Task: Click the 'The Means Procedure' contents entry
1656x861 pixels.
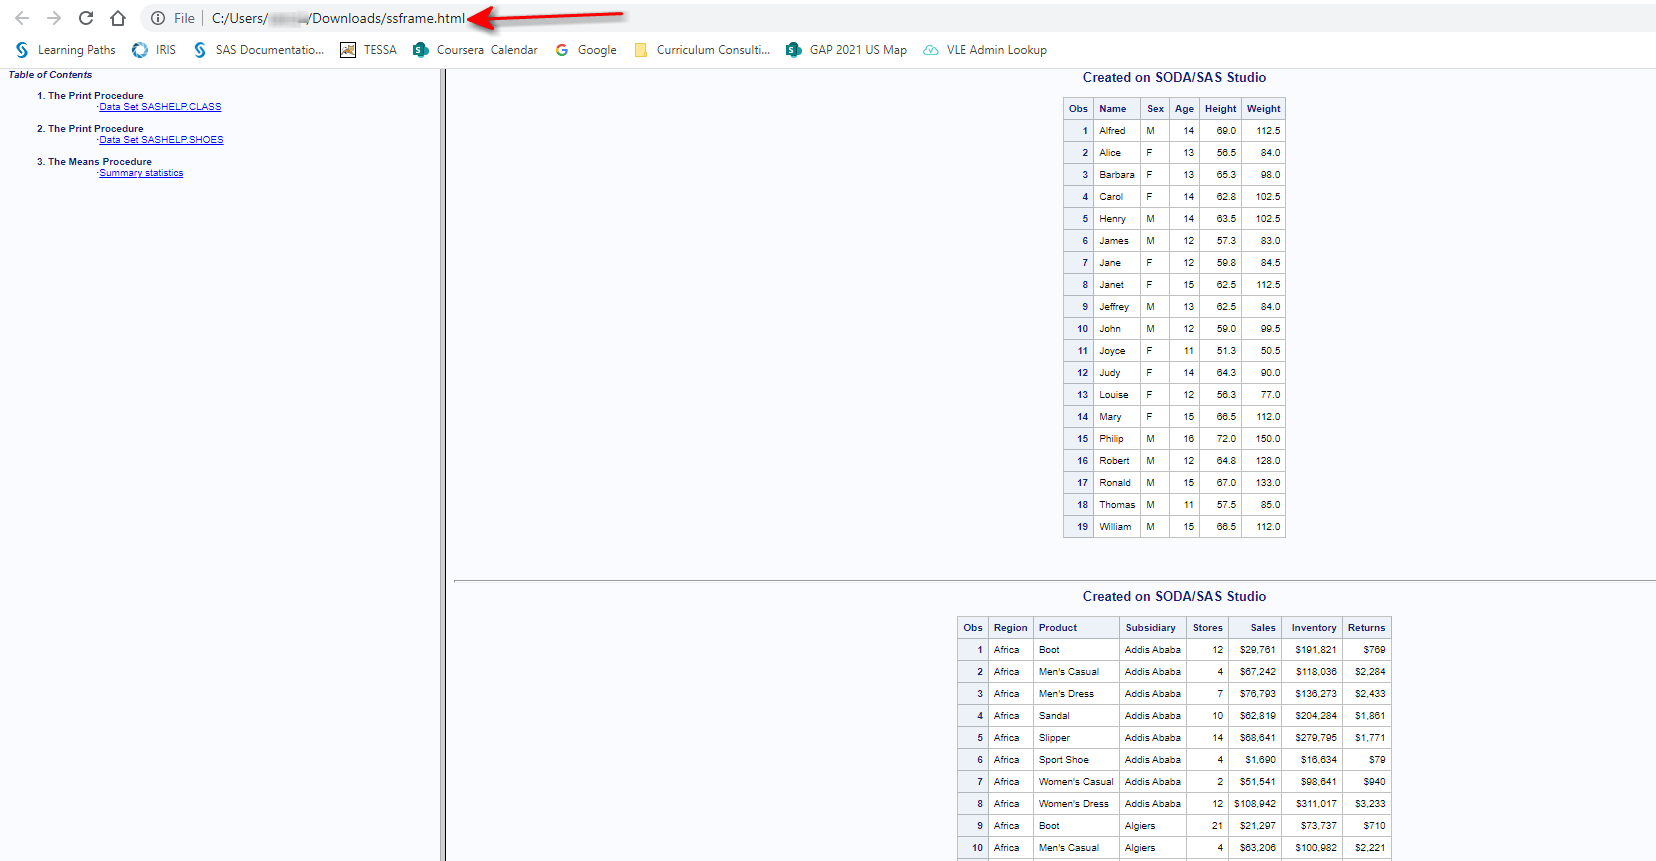Action: click(100, 162)
